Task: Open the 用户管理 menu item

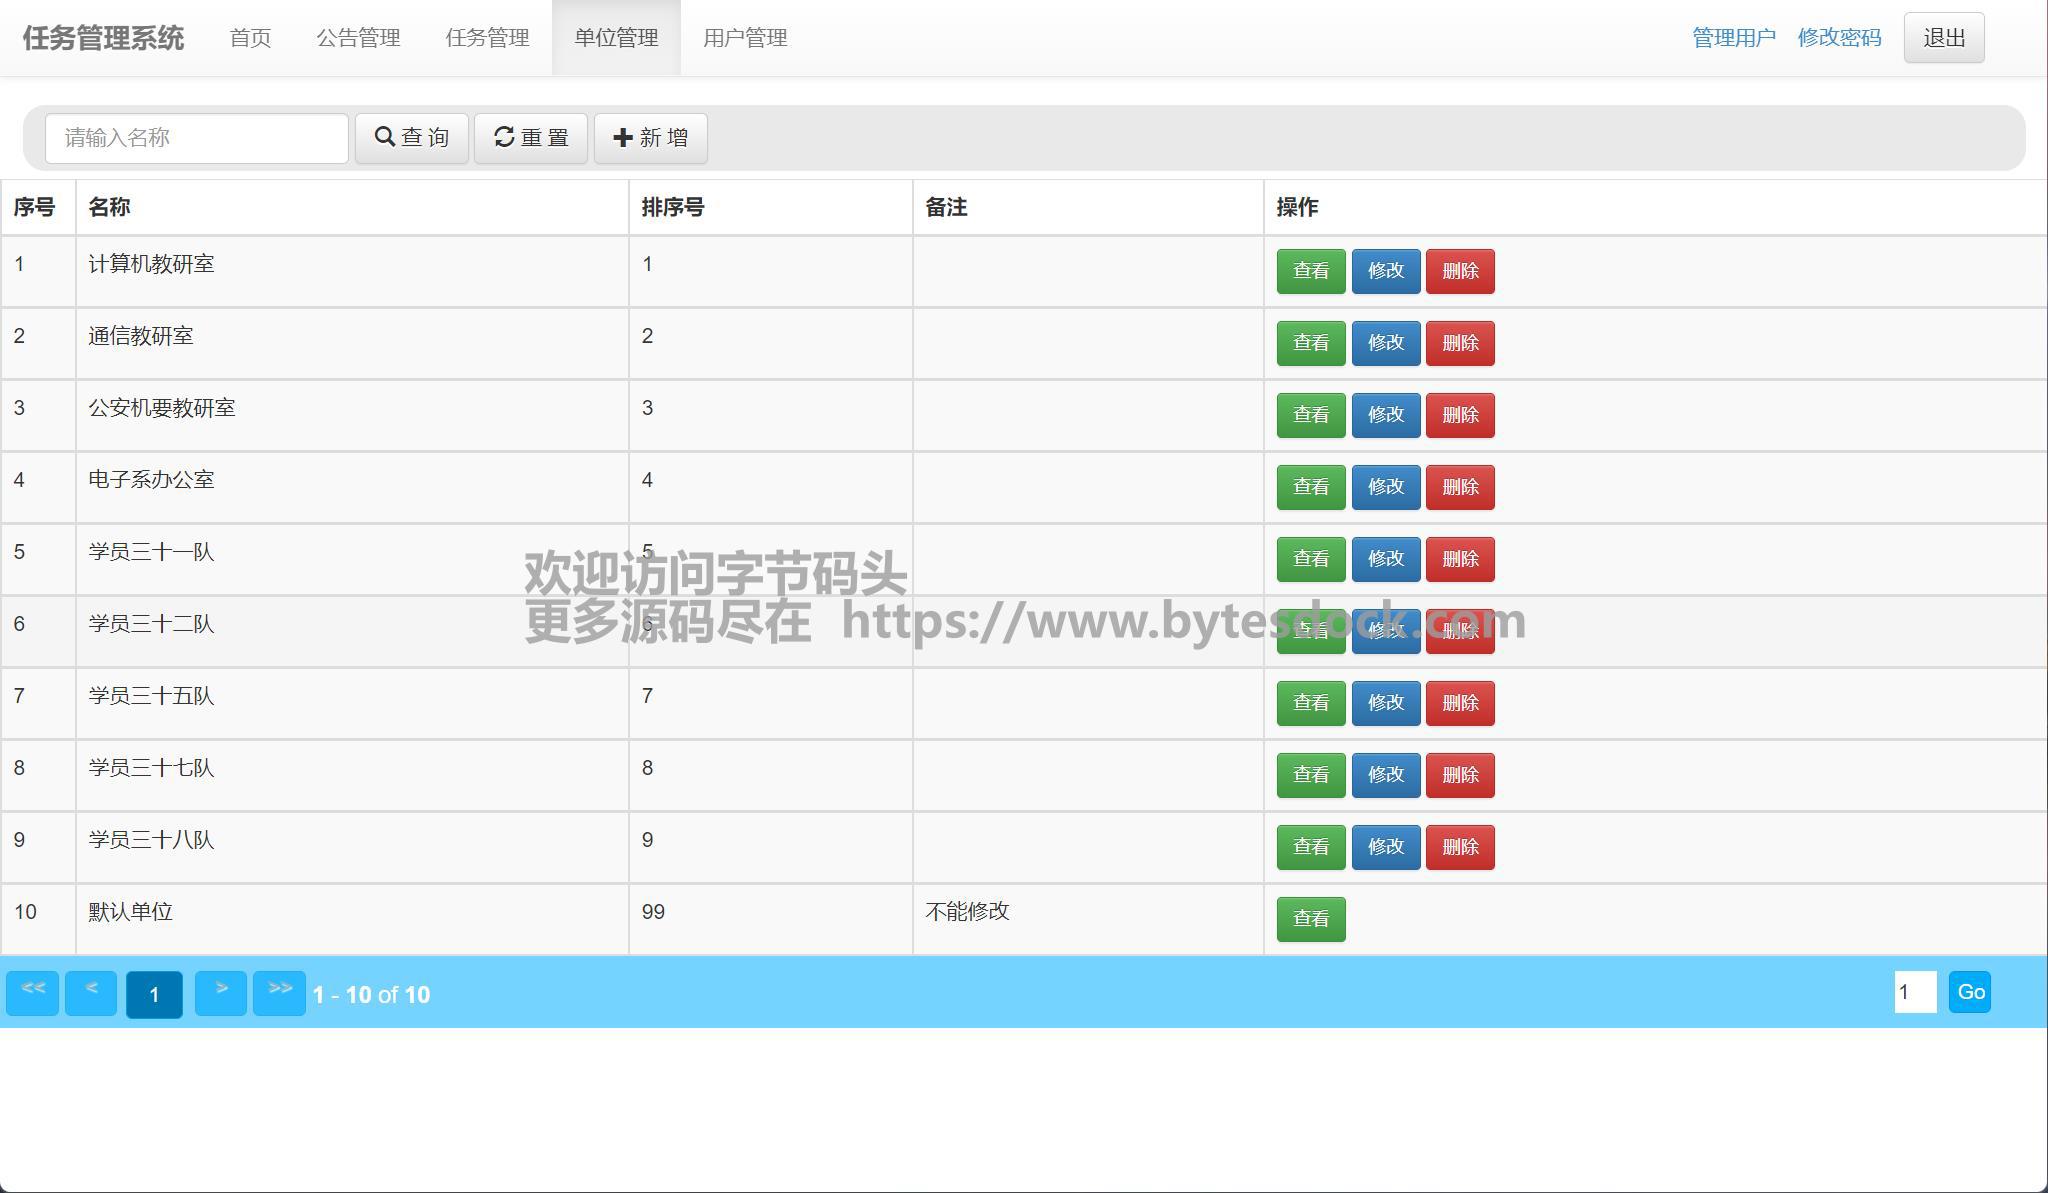Action: (745, 38)
